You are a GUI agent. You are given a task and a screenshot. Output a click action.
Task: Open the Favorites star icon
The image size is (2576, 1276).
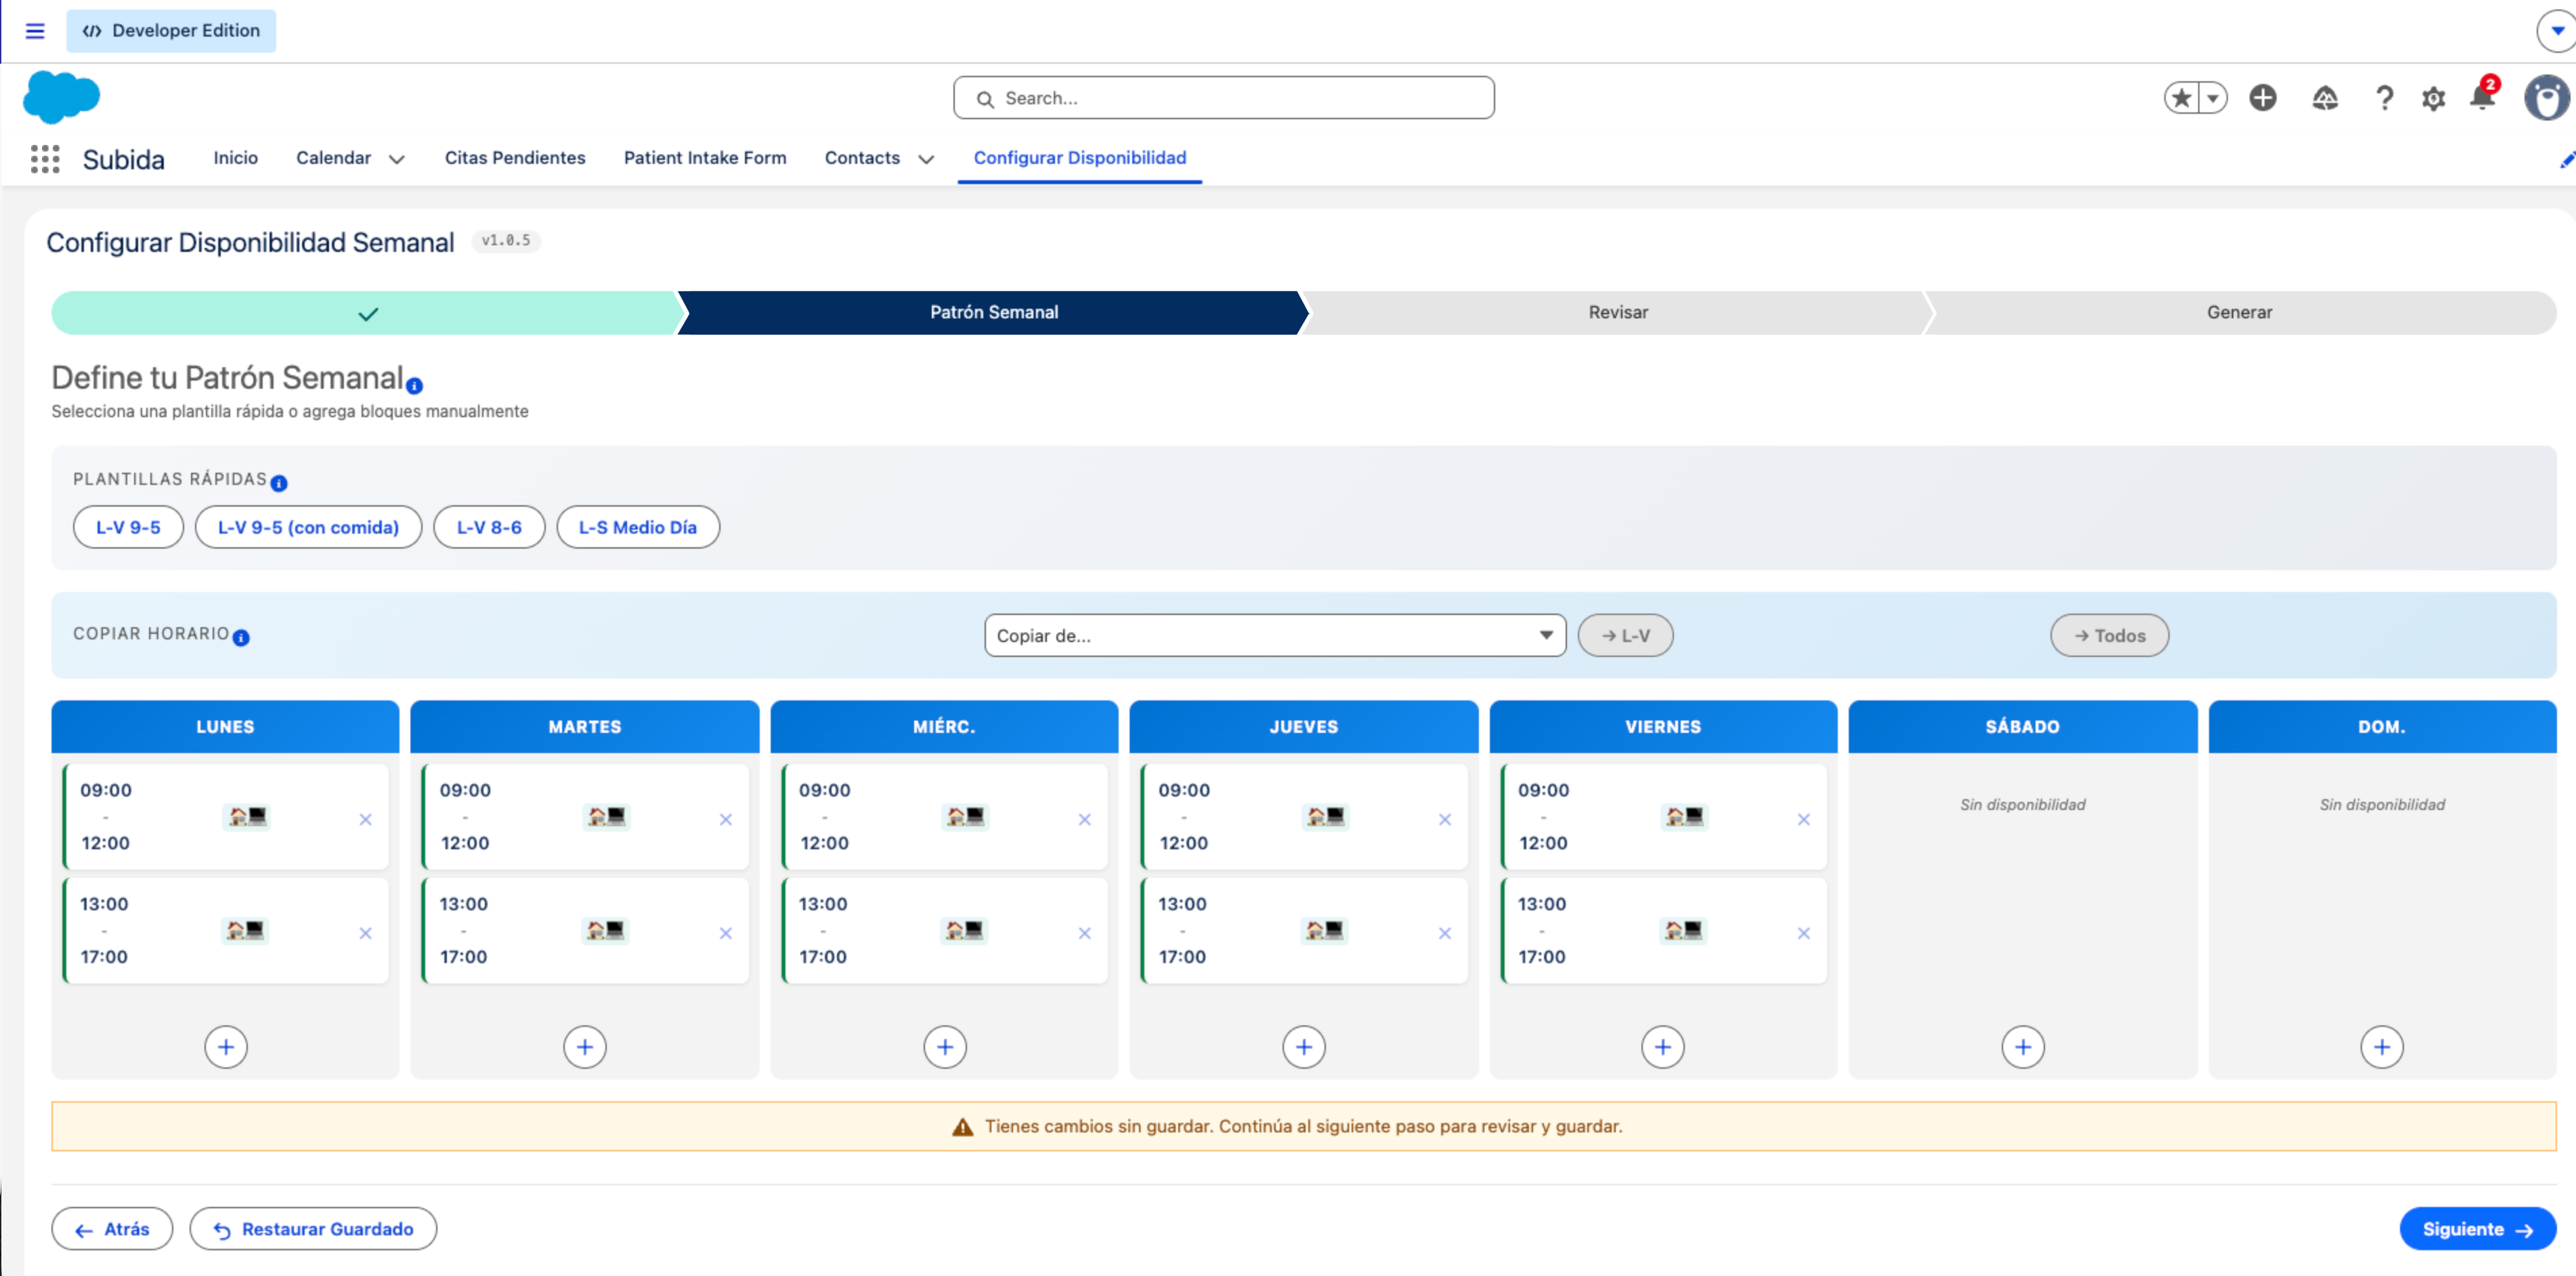click(2182, 98)
